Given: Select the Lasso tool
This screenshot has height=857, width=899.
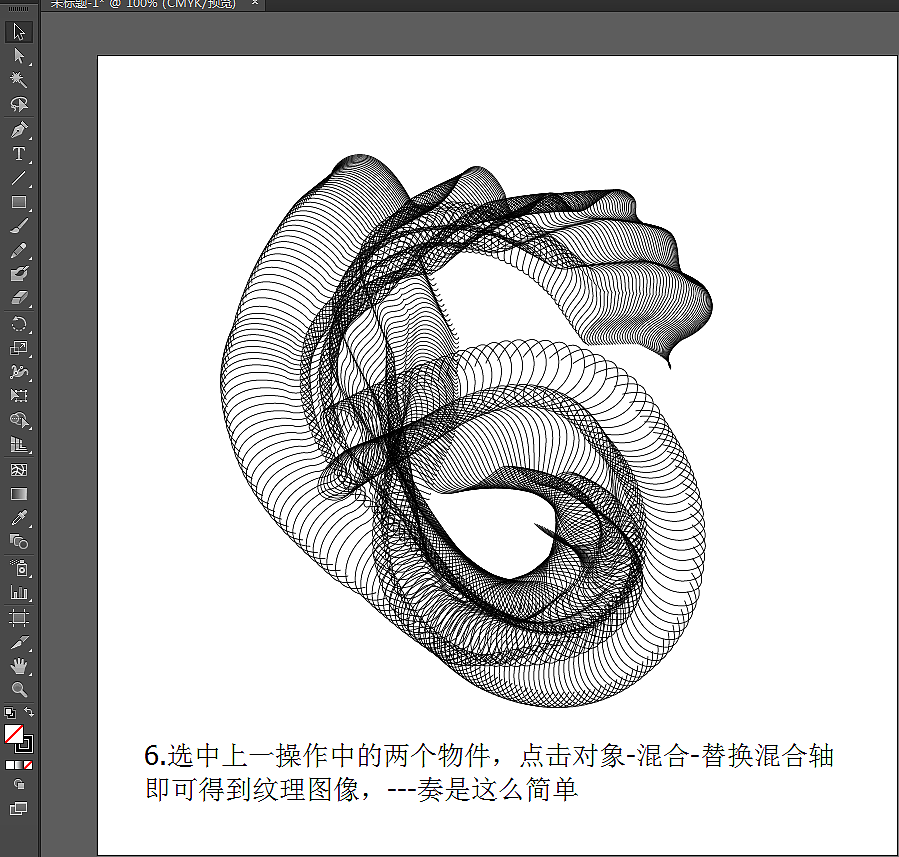Looking at the screenshot, I should (x=18, y=104).
